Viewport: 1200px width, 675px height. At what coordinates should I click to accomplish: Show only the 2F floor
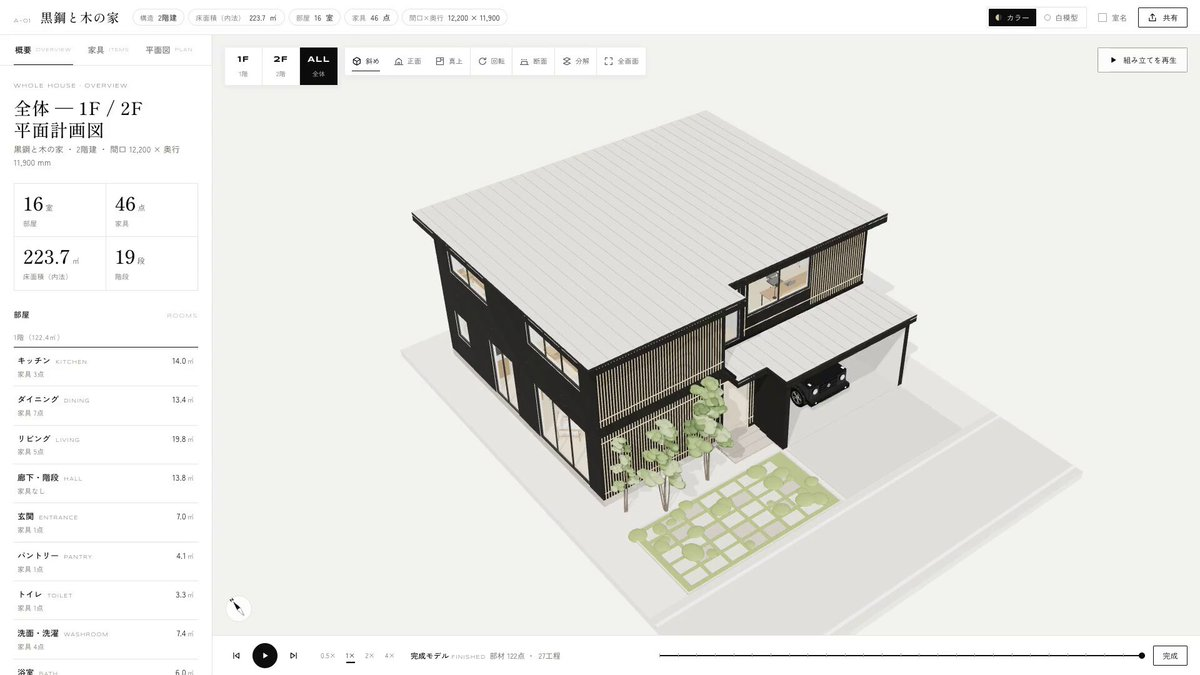pos(281,66)
